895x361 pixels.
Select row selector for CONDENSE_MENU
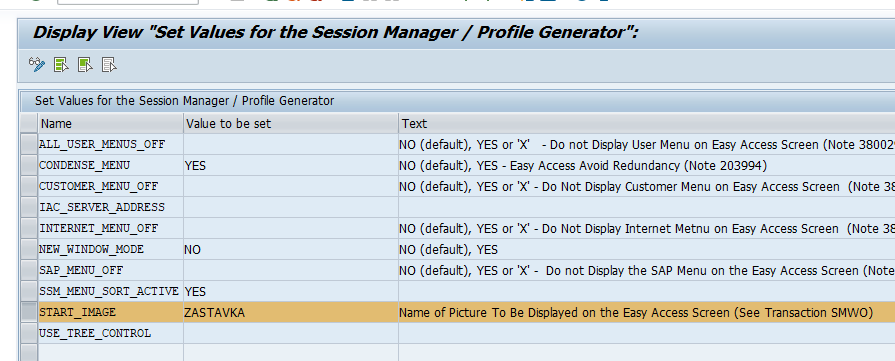pyautogui.click(x=29, y=166)
